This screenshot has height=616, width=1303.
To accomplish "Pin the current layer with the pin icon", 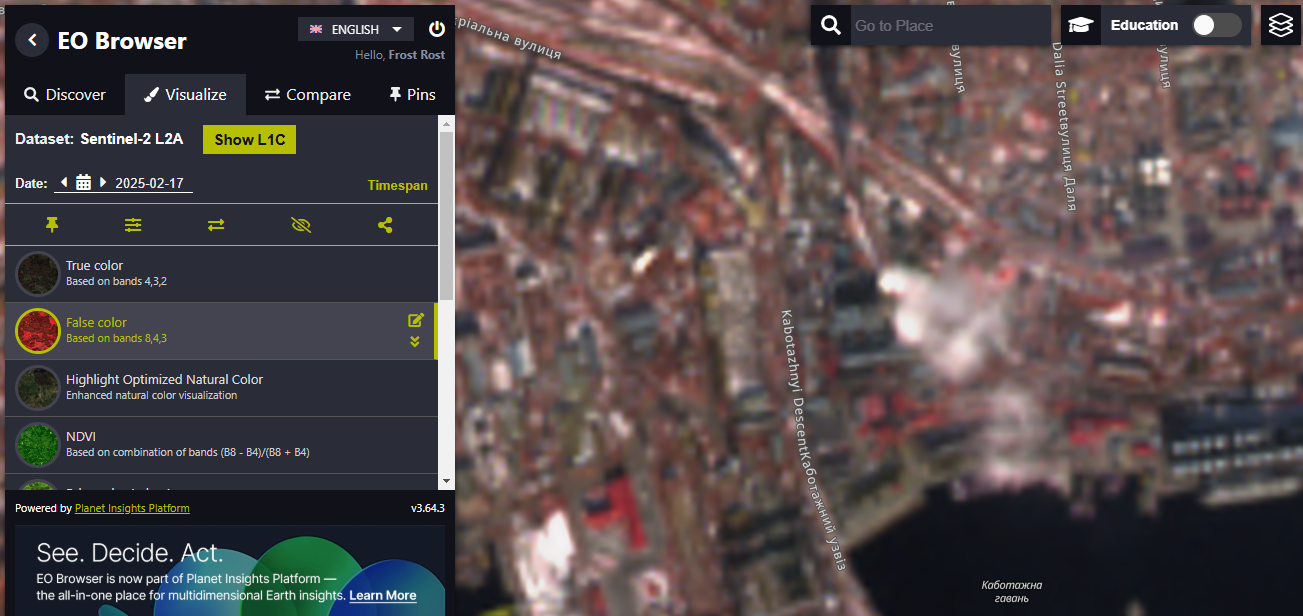I will click(52, 225).
